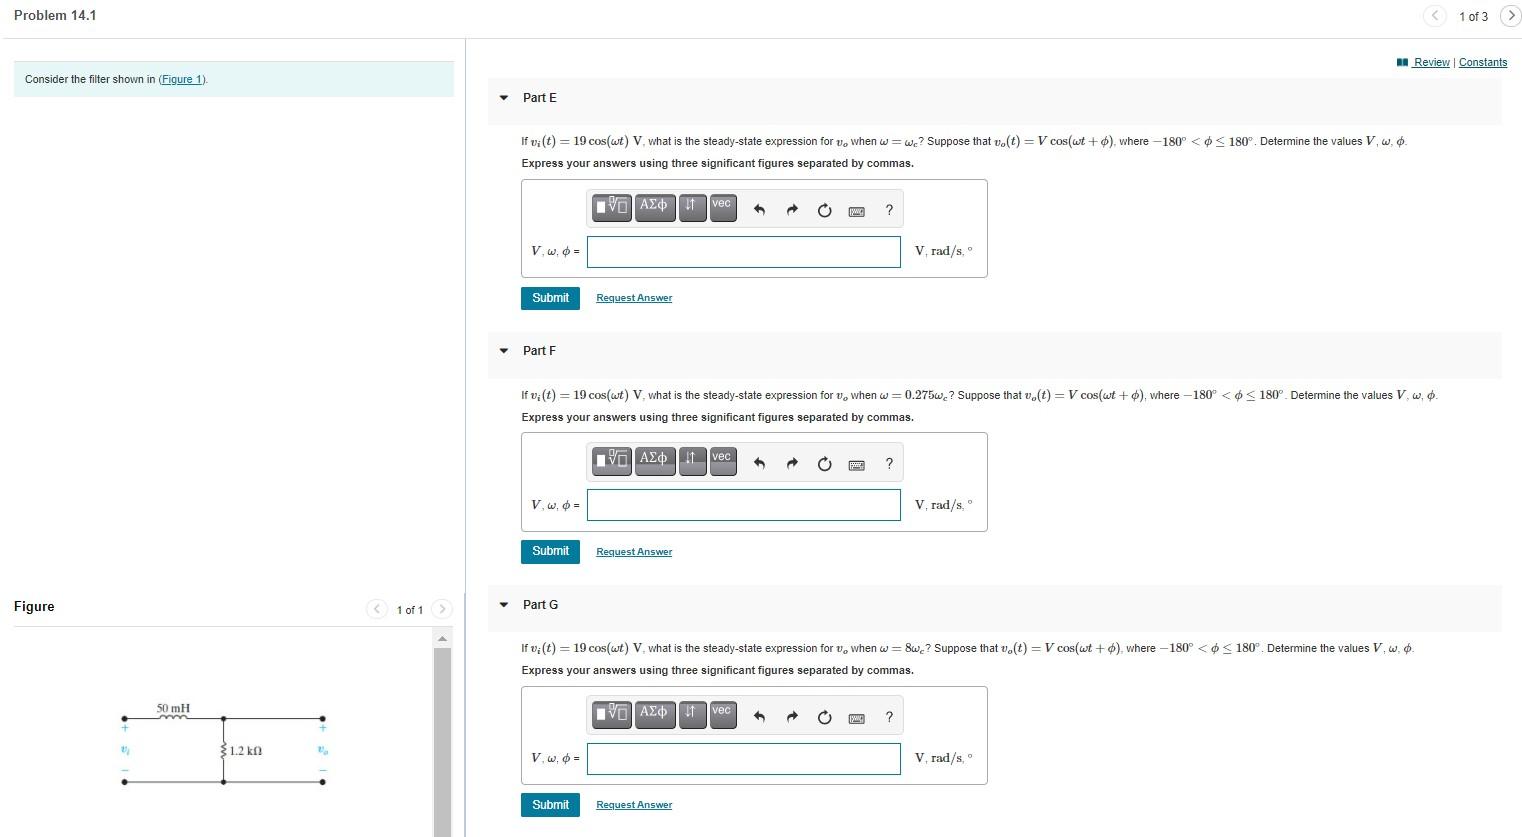Click the vec icon in Part G toolbar
Image resolution: width=1522 pixels, height=837 pixels.
pos(722,715)
